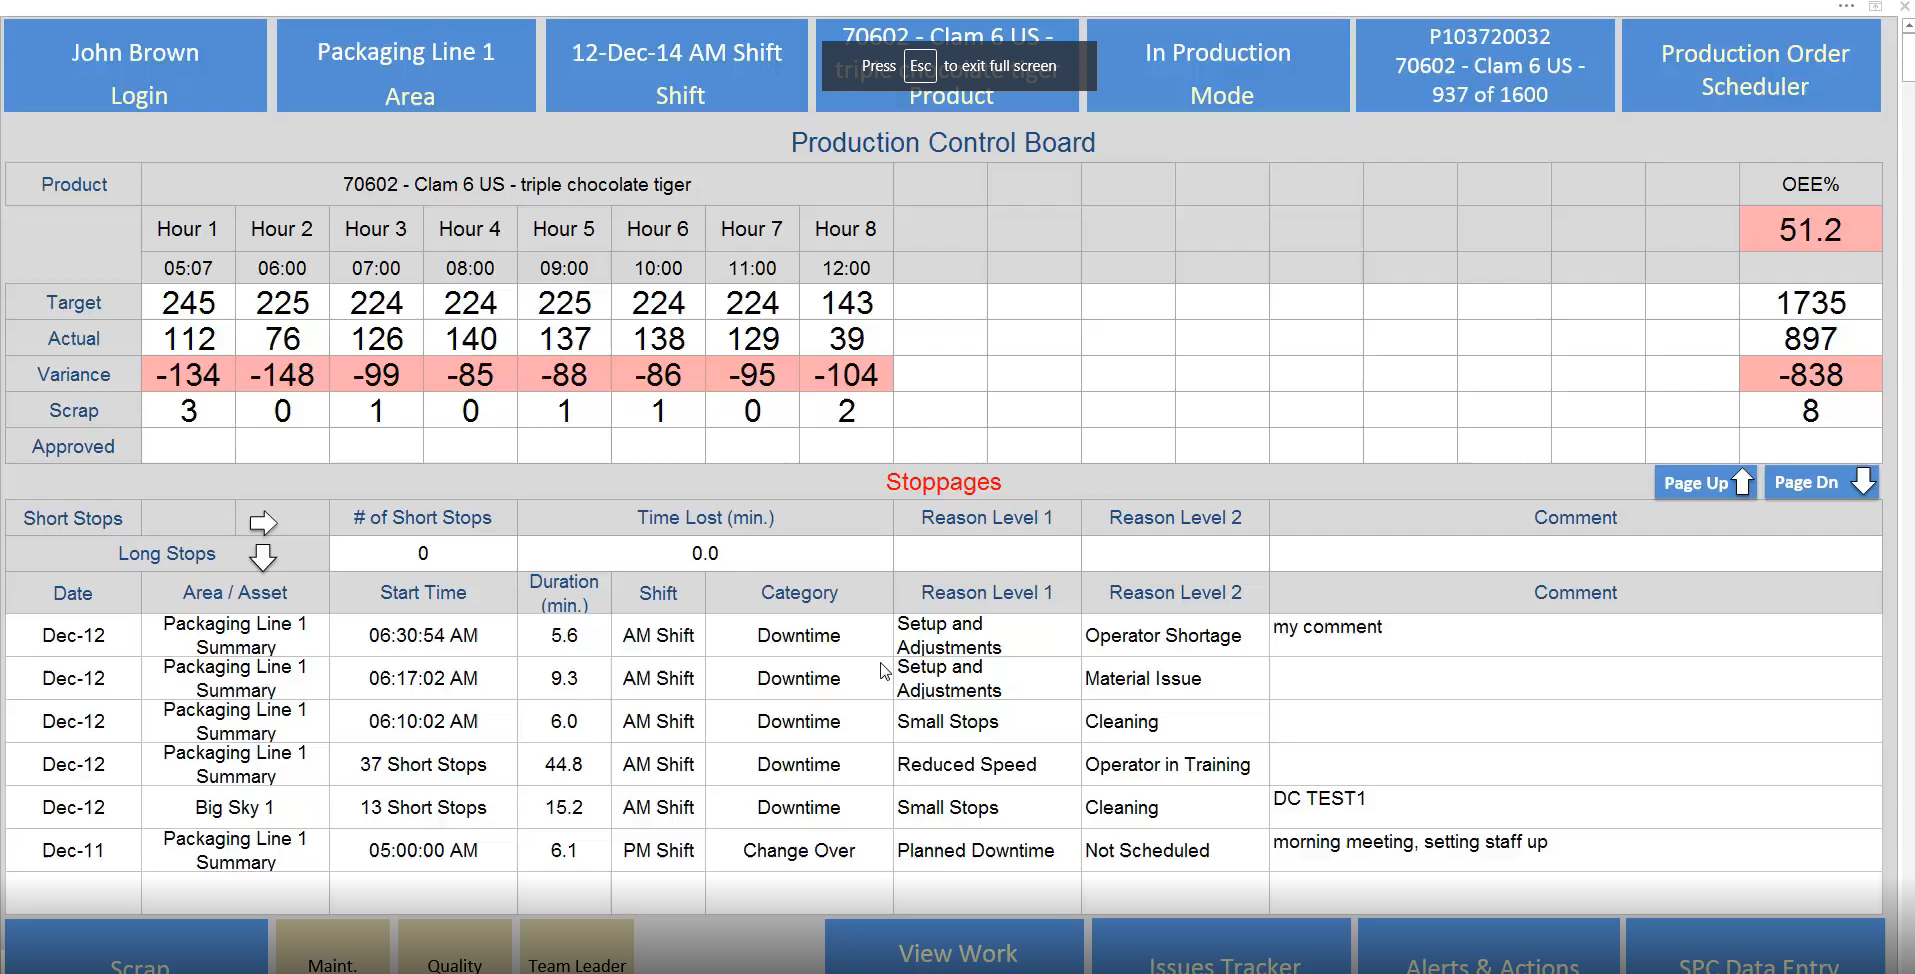This screenshot has width=1915, height=974.
Task: Click the red OEE% cell showing 51.2
Action: pos(1810,229)
